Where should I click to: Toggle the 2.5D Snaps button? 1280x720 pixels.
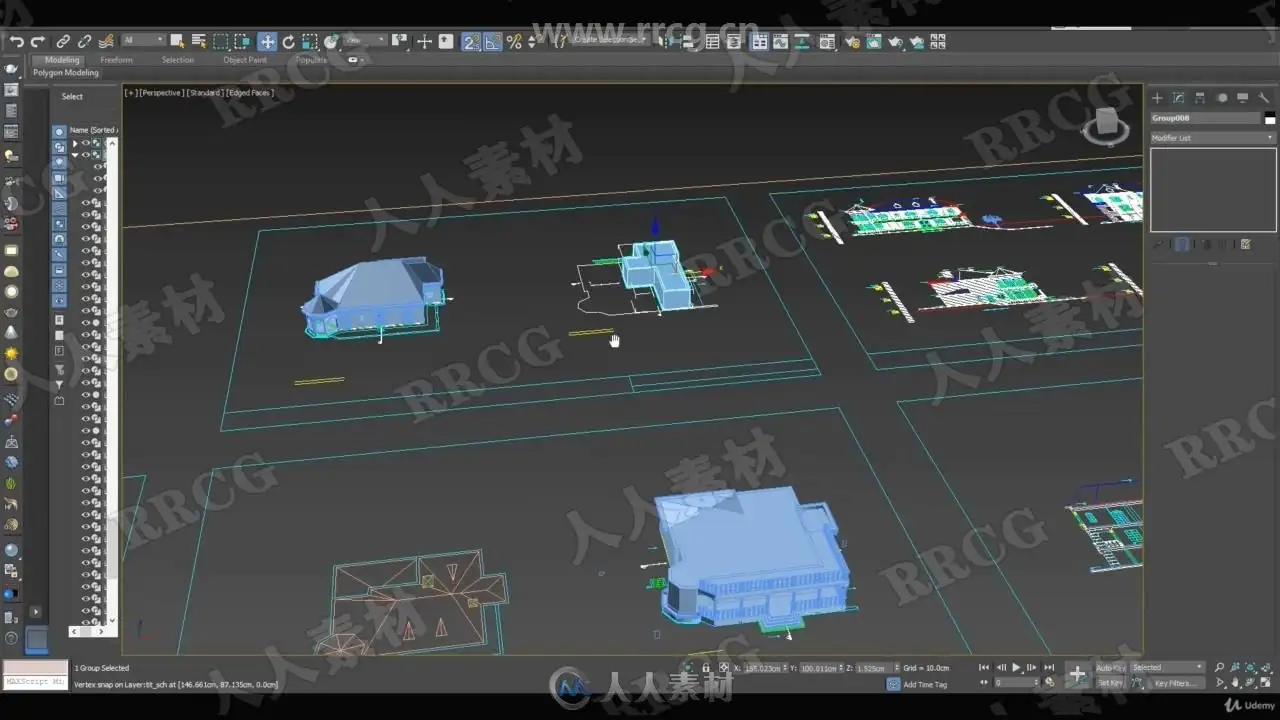(471, 42)
